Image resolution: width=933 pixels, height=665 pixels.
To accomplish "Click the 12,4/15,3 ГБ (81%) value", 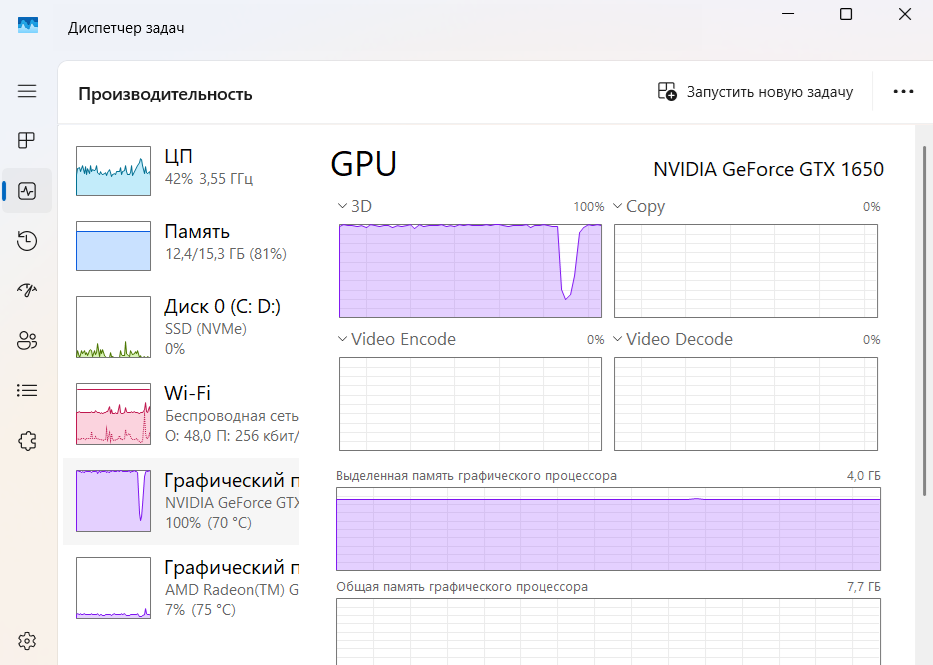I will pos(226,254).
